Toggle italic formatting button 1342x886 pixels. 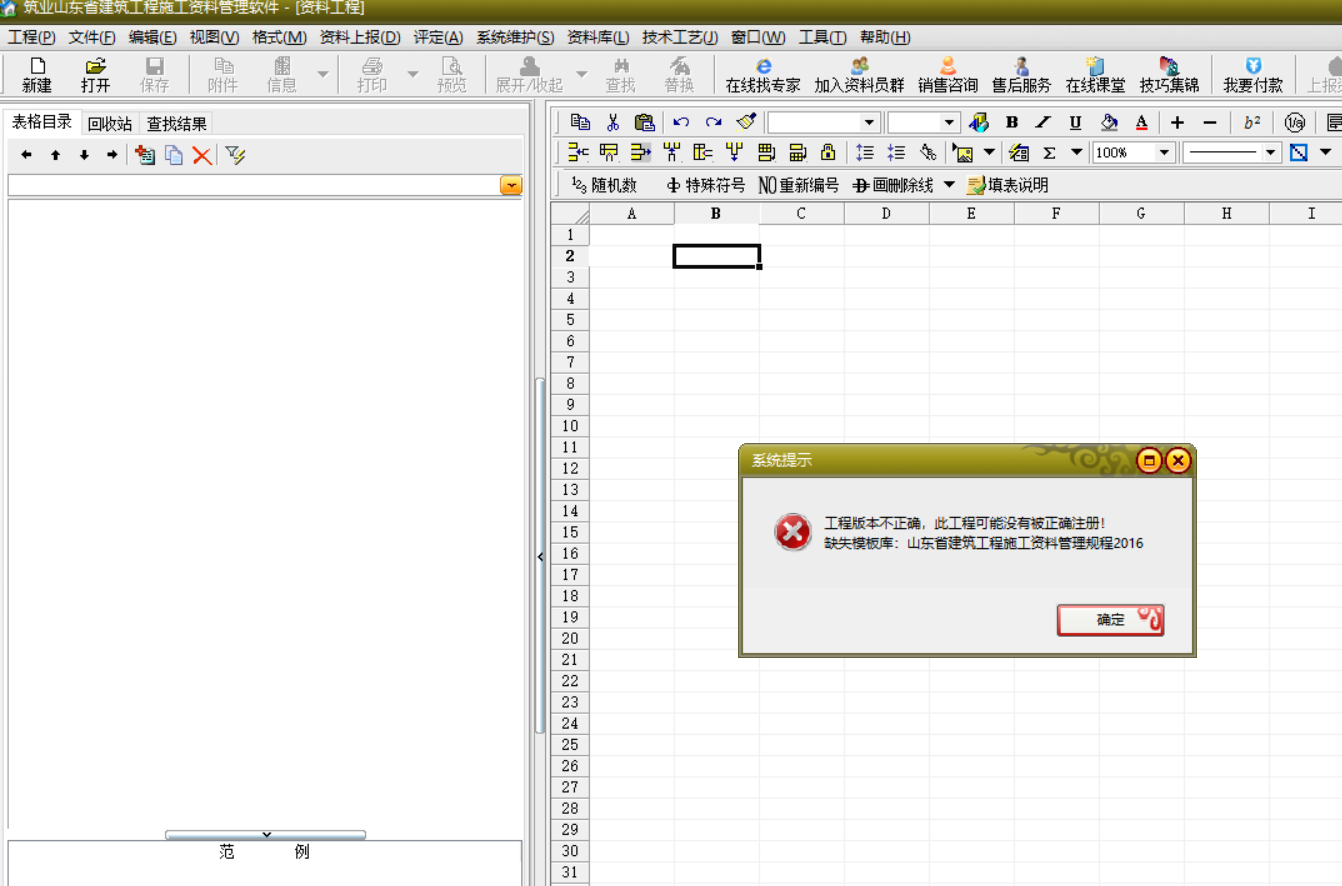1043,123
